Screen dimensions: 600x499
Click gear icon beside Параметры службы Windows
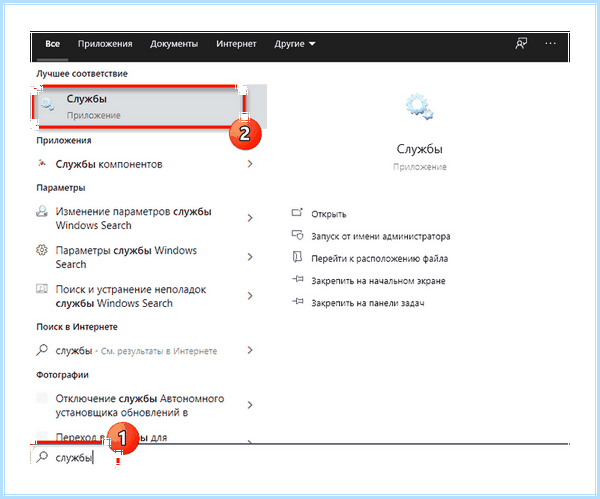point(42,250)
